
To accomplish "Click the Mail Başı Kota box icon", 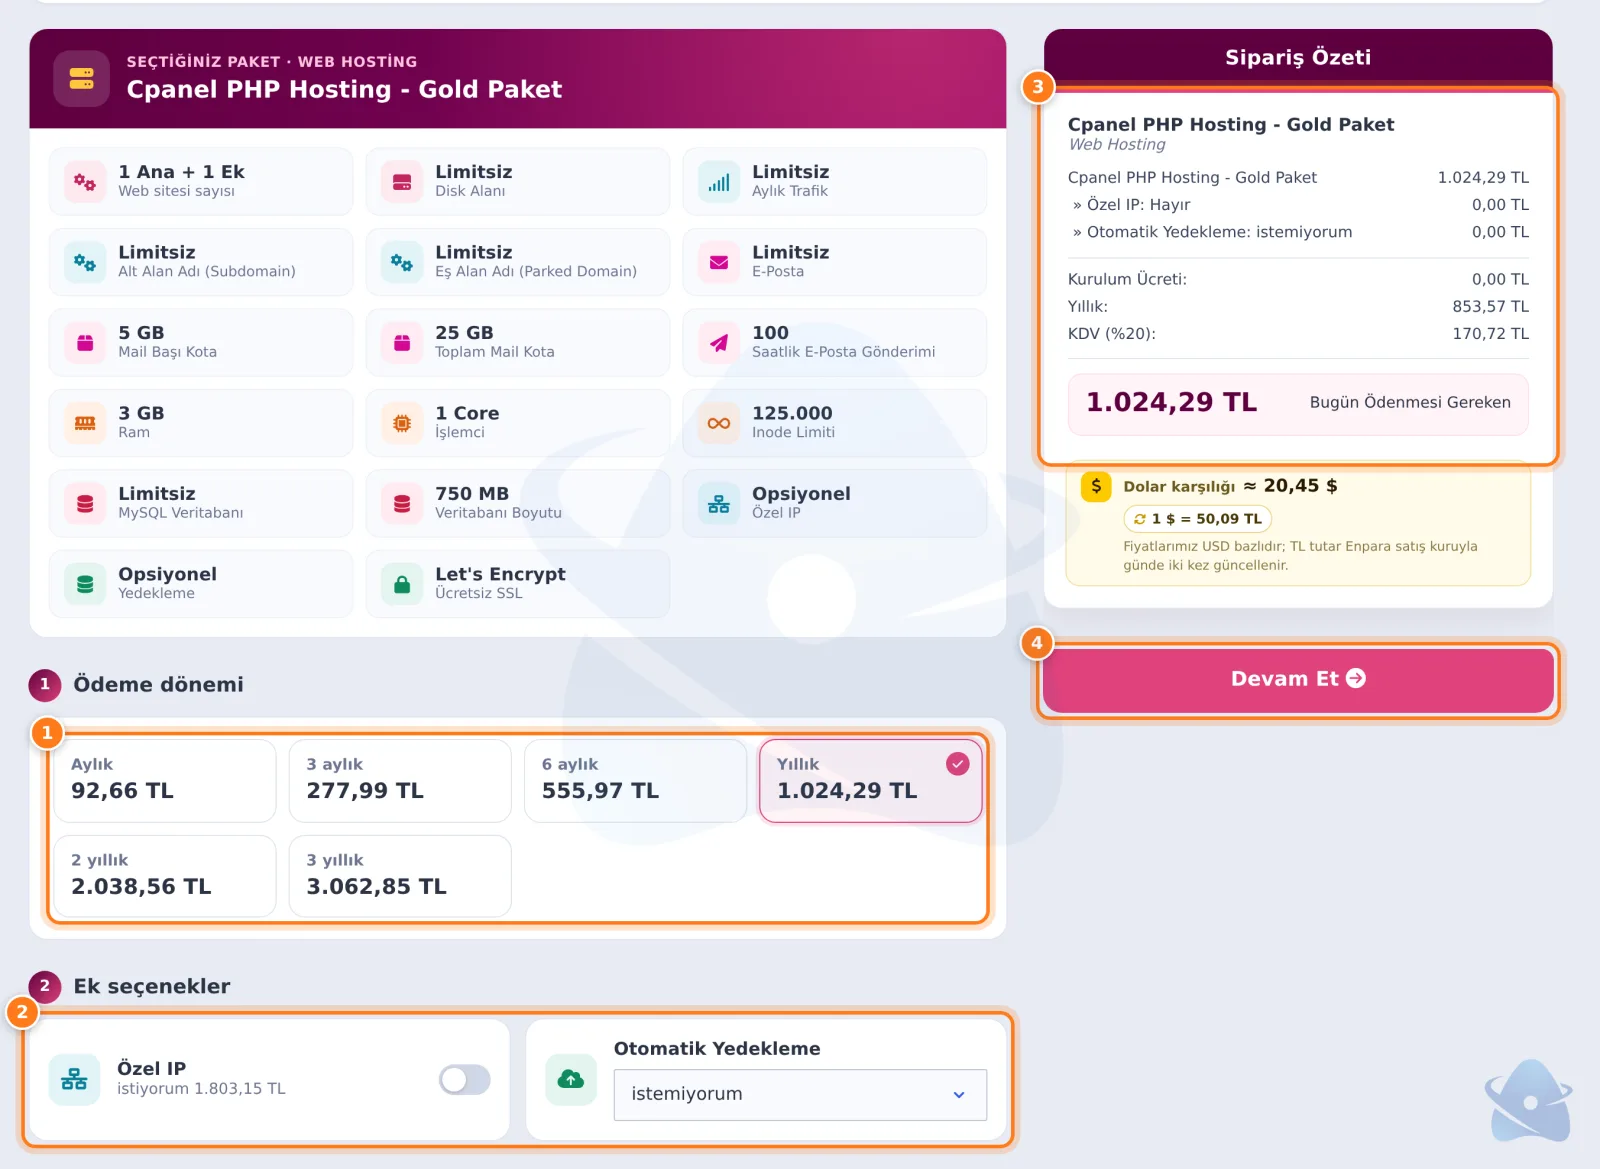I will tap(85, 343).
